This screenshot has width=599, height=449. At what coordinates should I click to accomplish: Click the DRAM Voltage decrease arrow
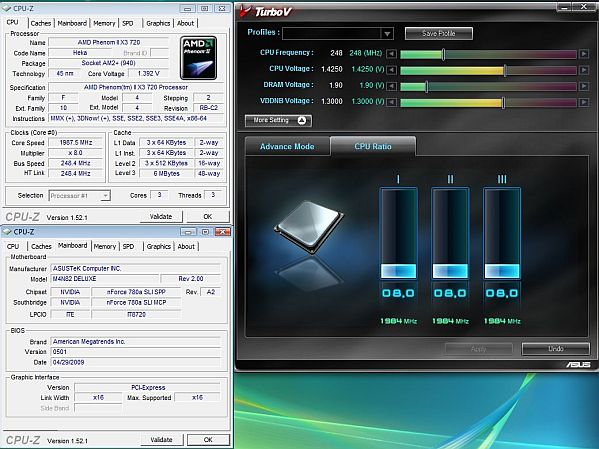point(391,86)
